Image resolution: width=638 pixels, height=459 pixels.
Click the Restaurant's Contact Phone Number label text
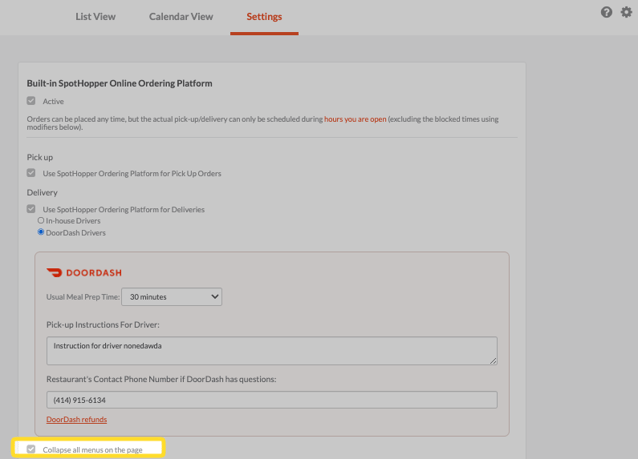[161, 379]
